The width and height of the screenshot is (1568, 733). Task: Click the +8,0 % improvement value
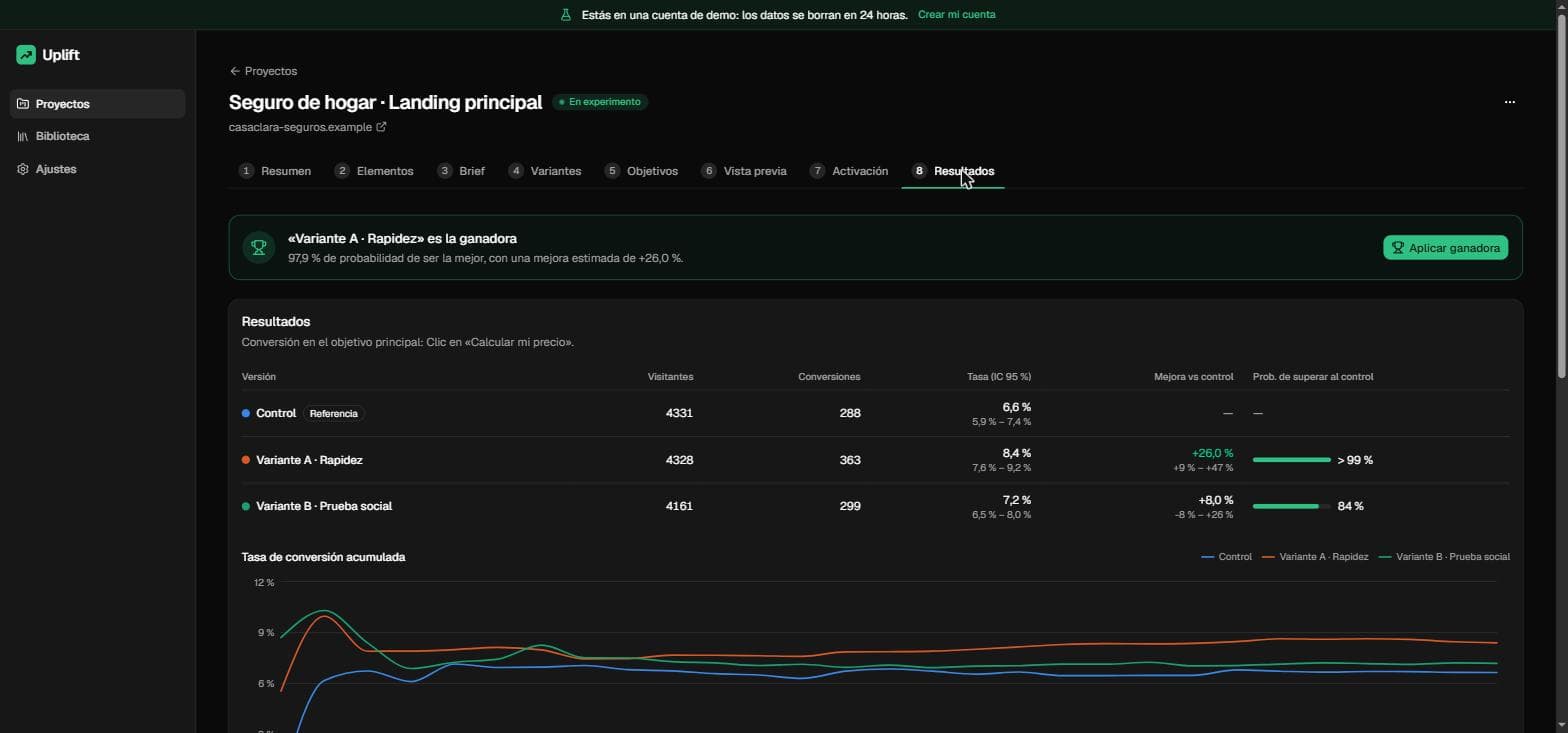(x=1215, y=500)
